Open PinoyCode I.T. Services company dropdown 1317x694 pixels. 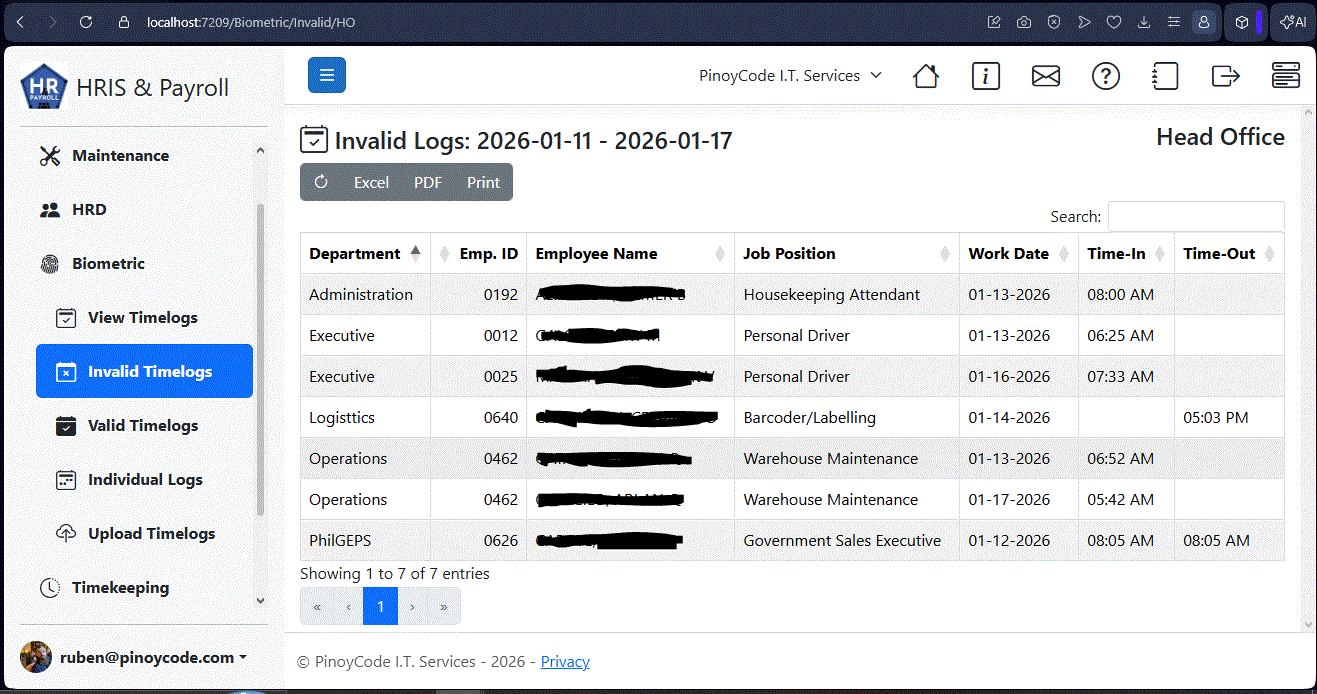(x=790, y=76)
